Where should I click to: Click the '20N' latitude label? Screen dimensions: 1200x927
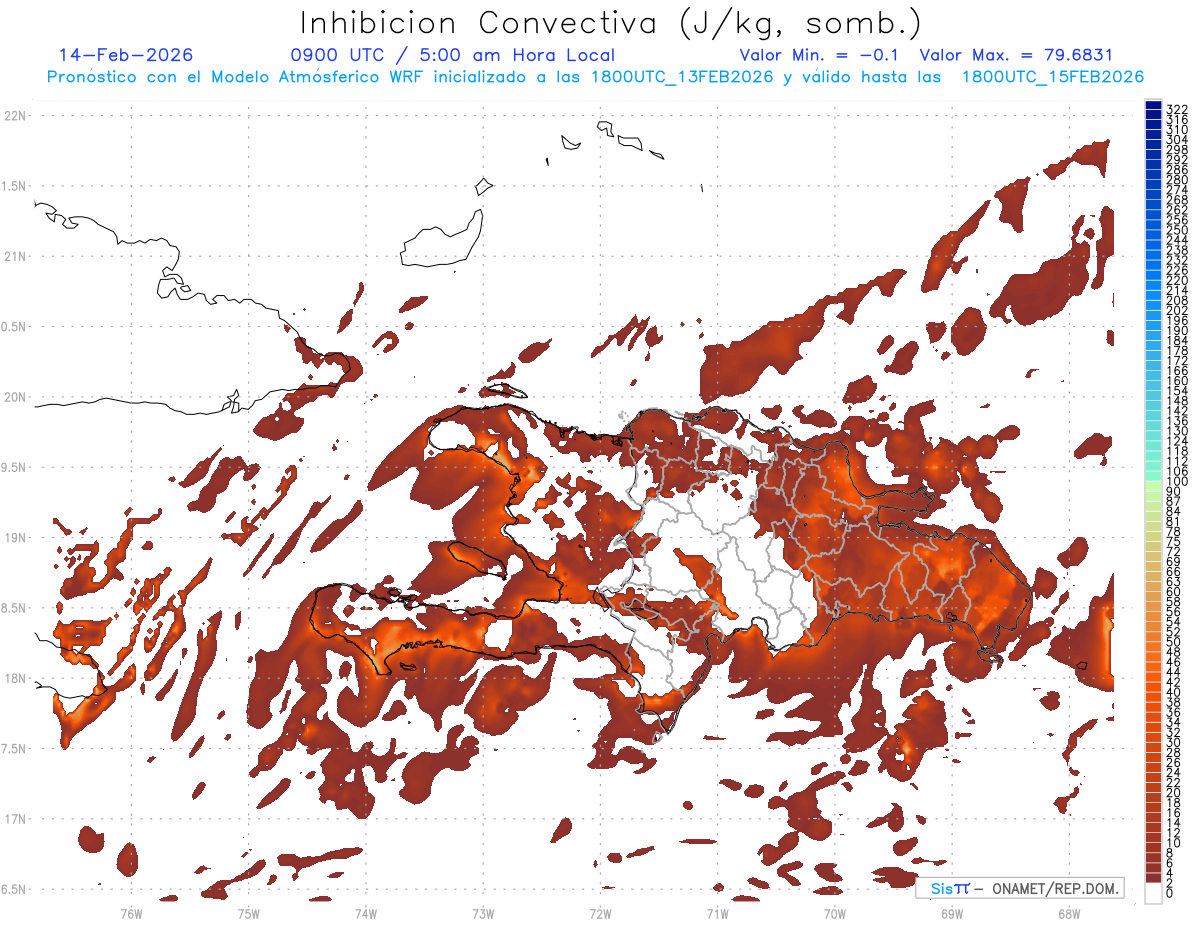coord(15,397)
